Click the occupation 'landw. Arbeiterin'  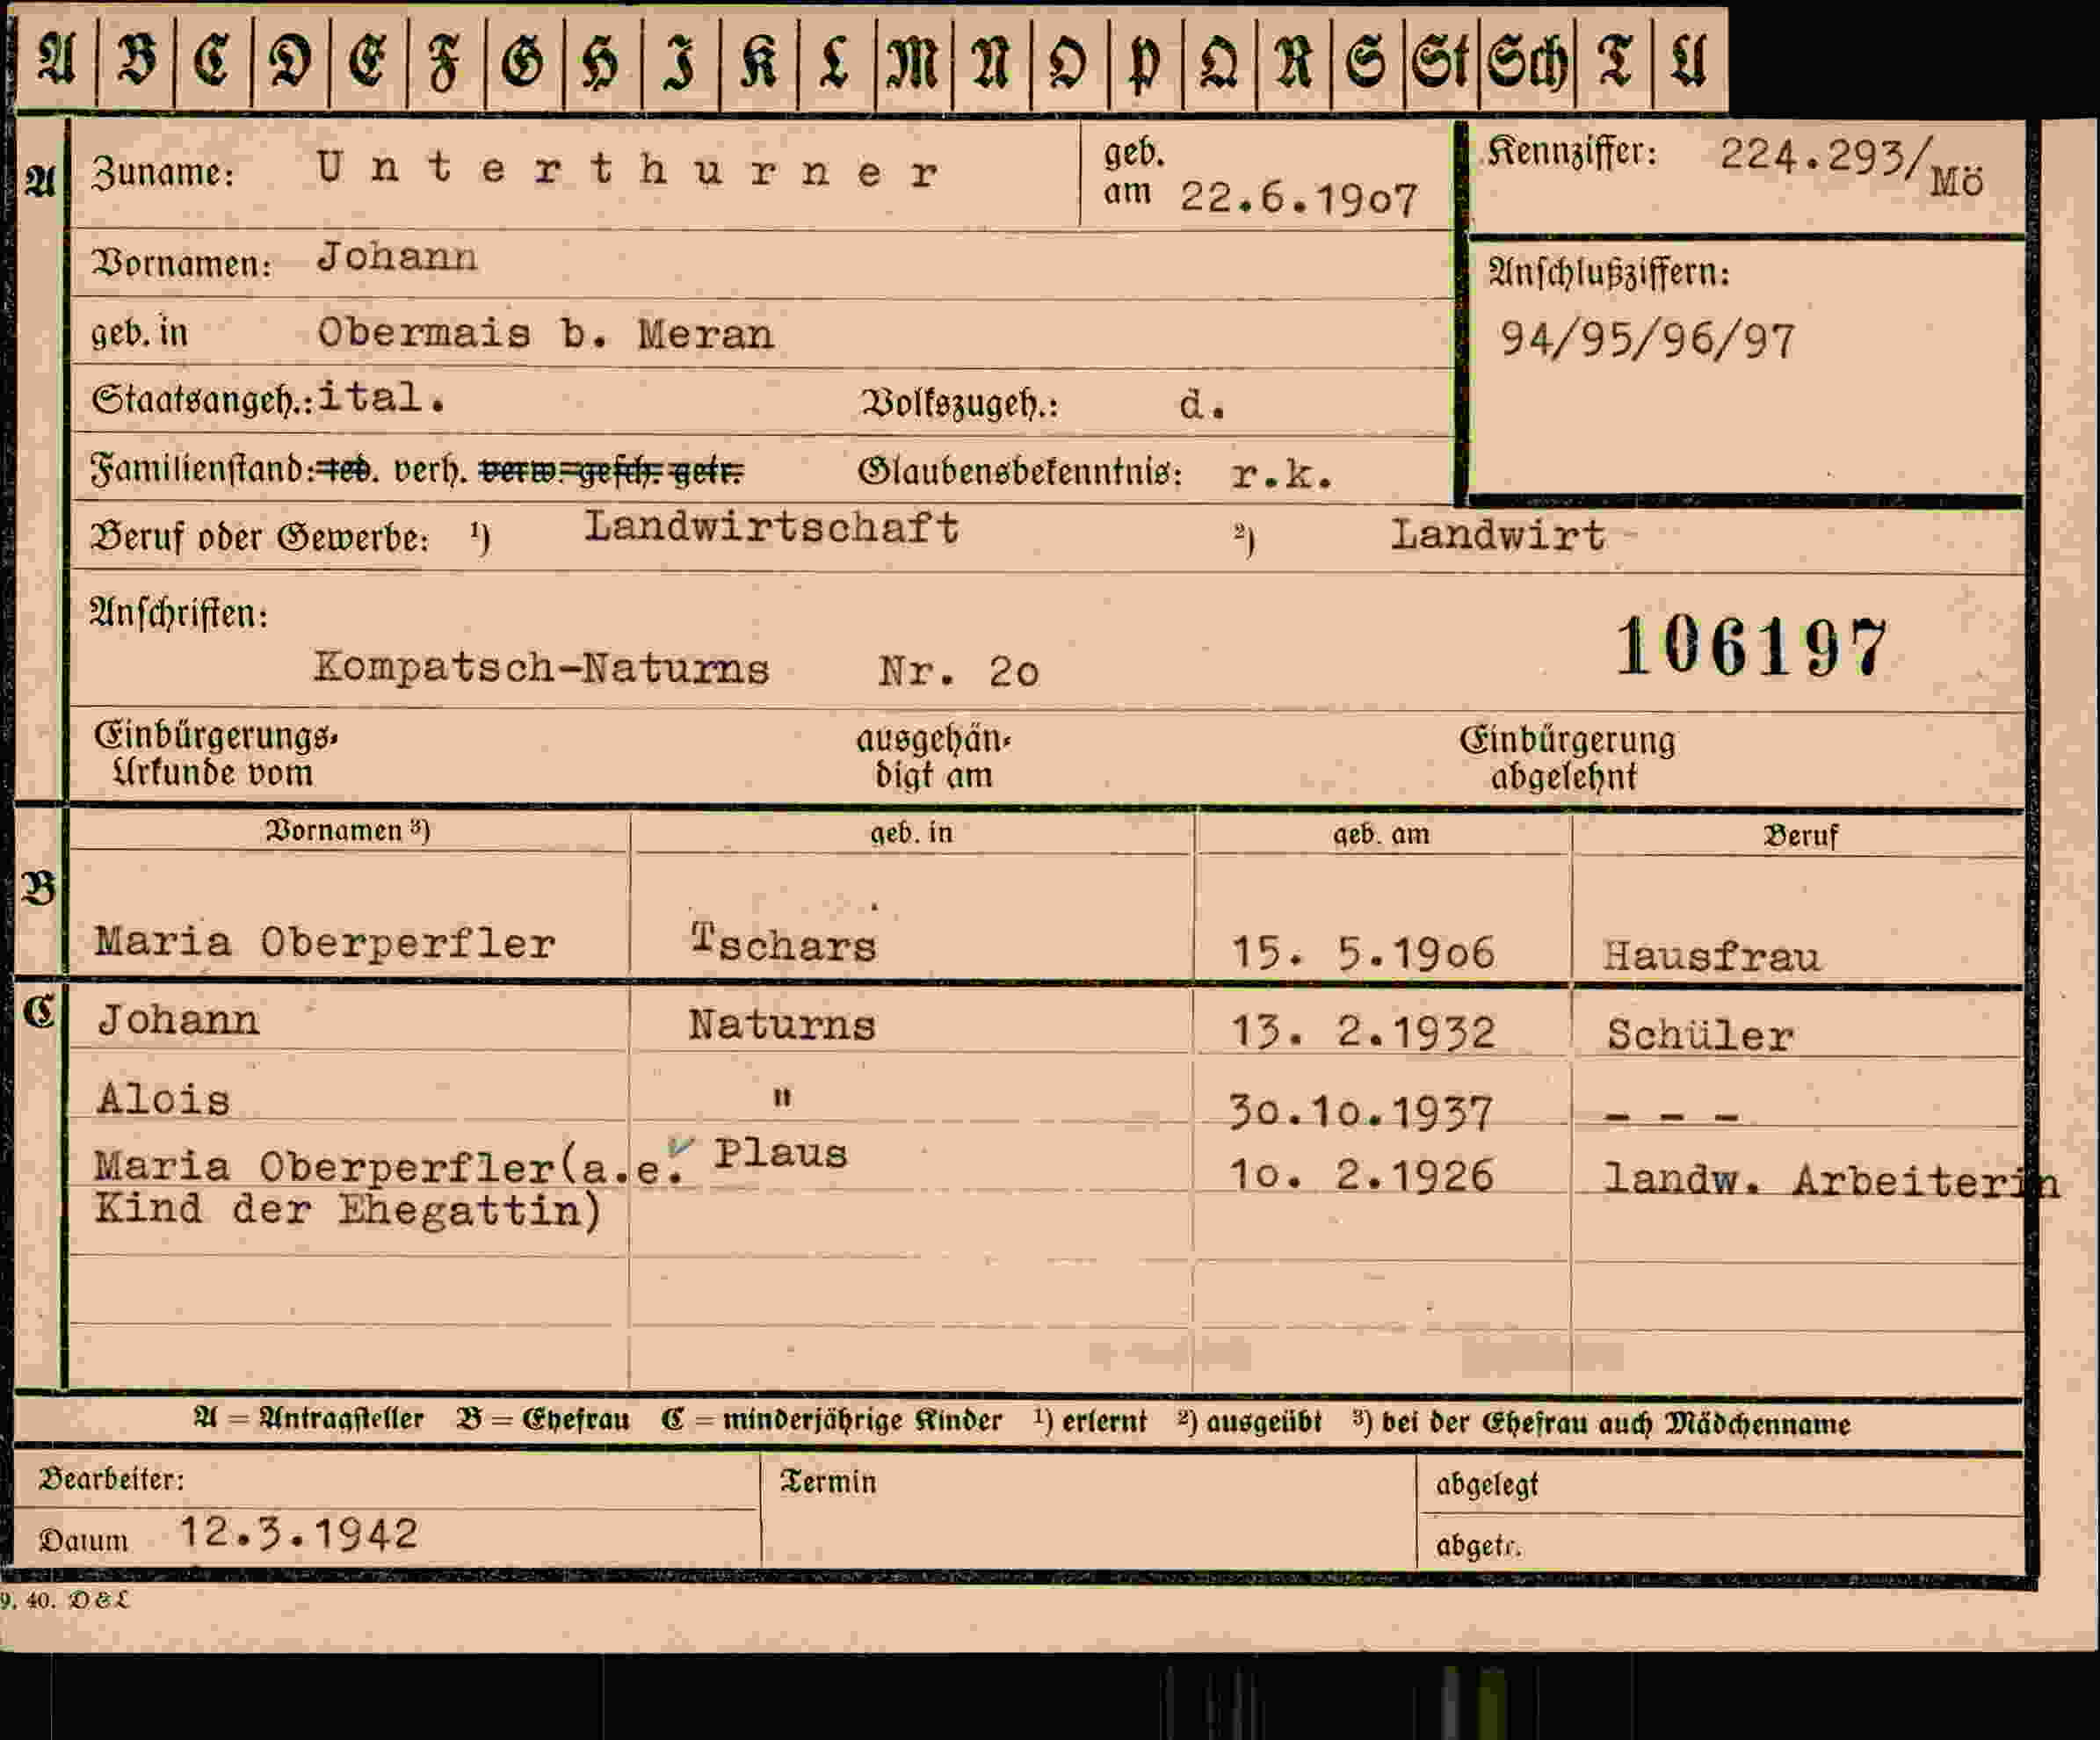pos(1831,1181)
